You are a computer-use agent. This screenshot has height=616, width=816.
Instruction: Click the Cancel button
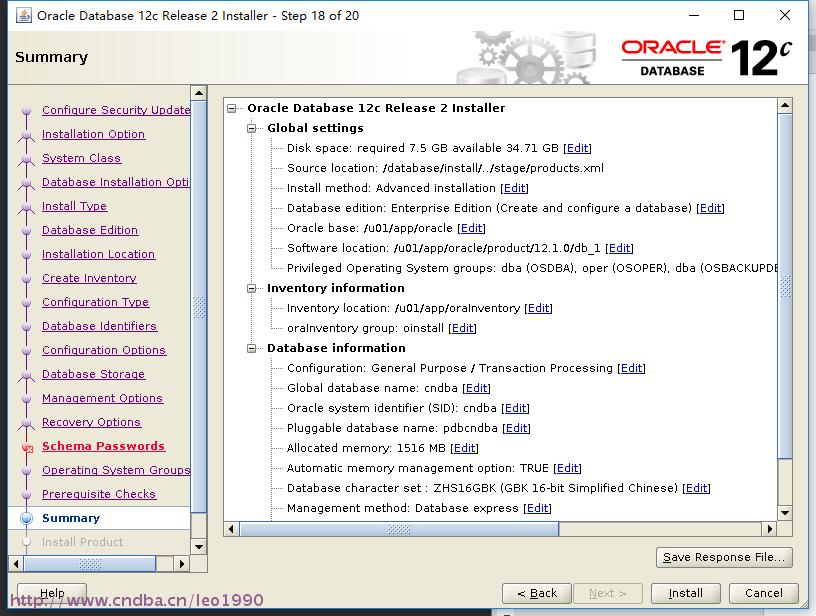(763, 593)
